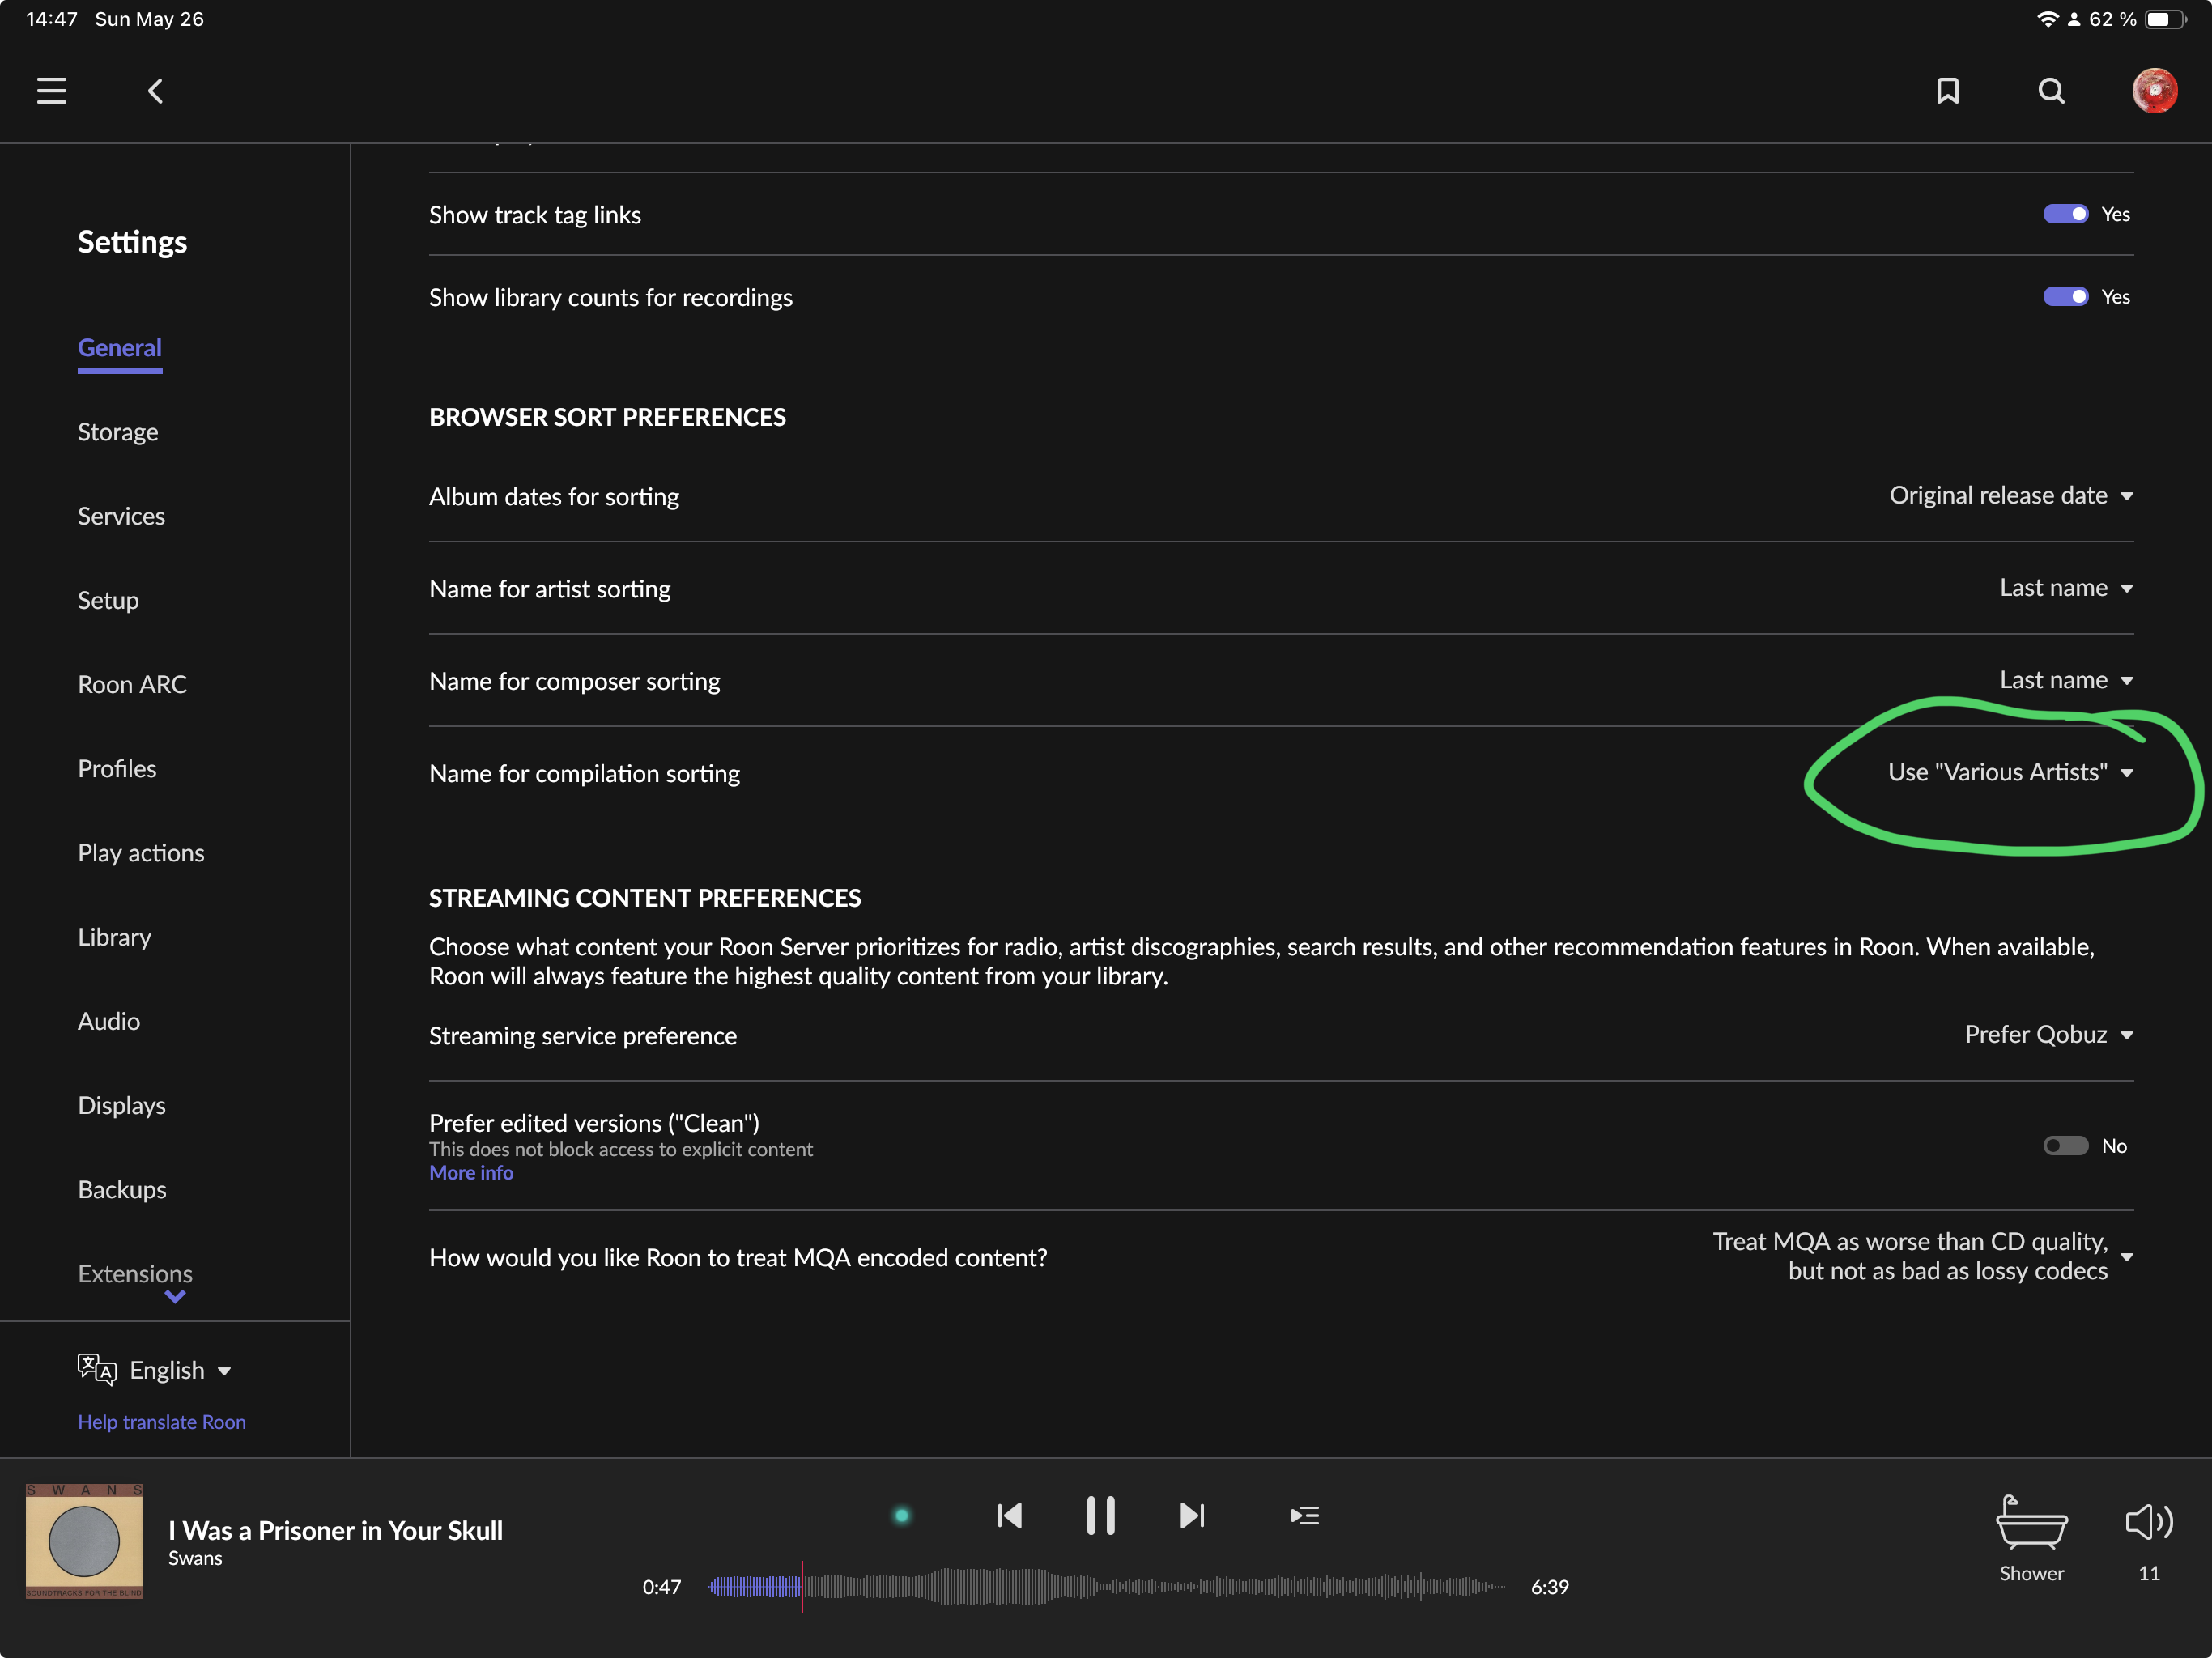
Task: Open Album dates for sorting dropdown
Action: pyautogui.click(x=2011, y=496)
